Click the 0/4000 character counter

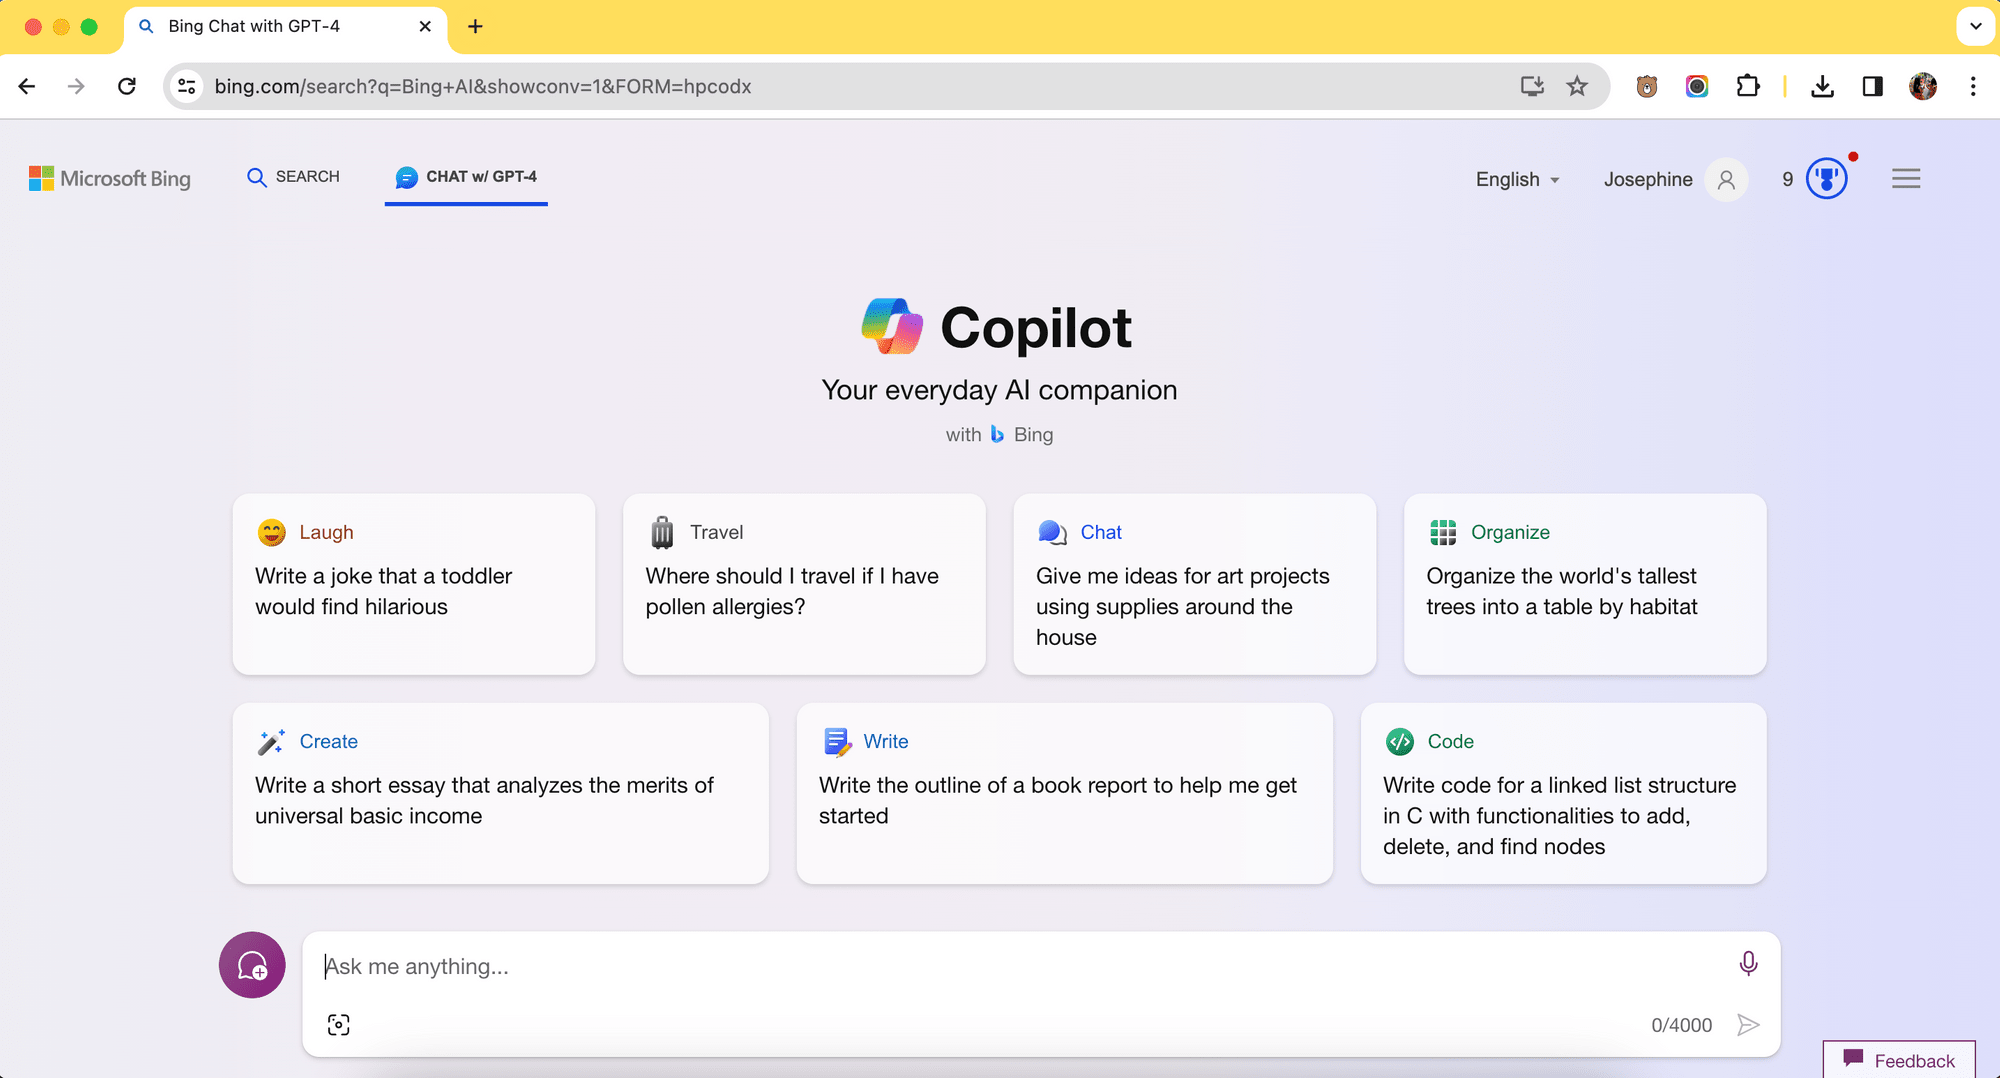tap(1681, 1025)
